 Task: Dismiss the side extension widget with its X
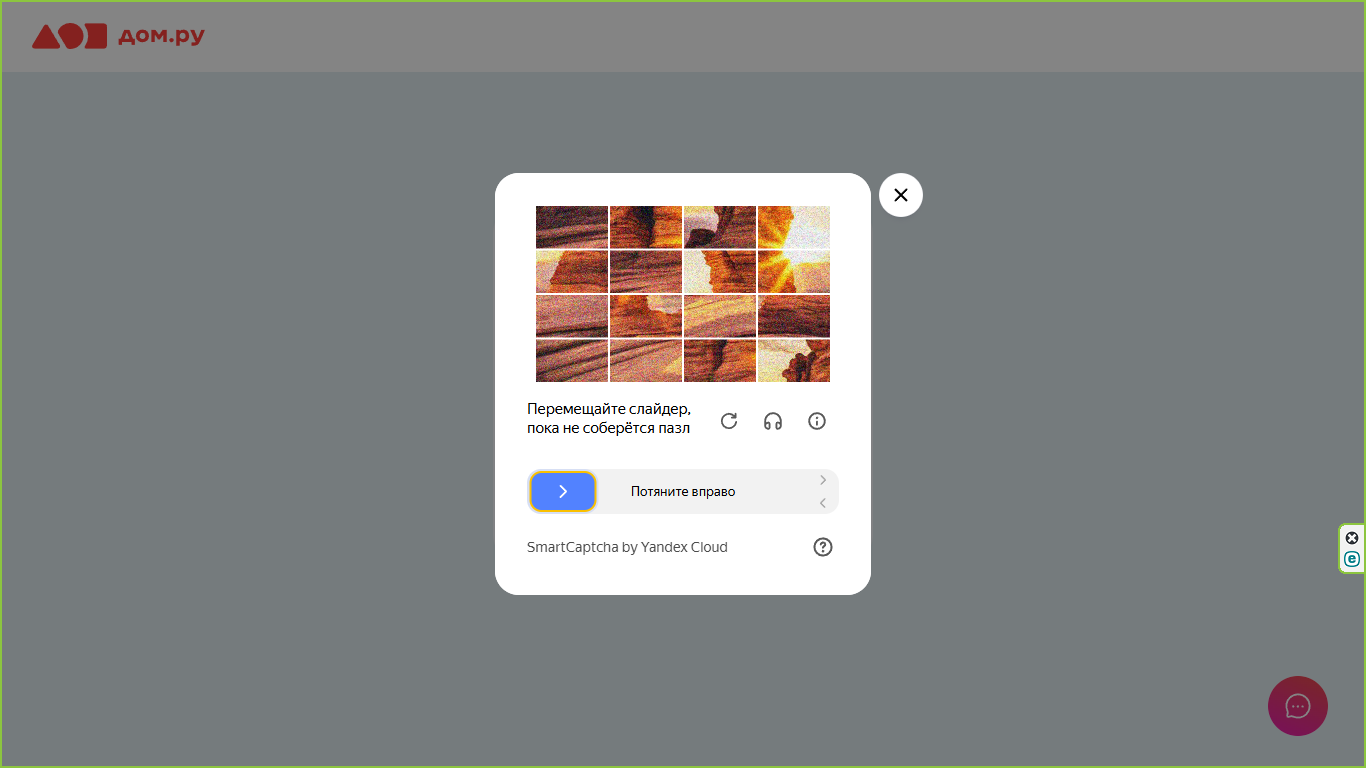(x=1352, y=538)
